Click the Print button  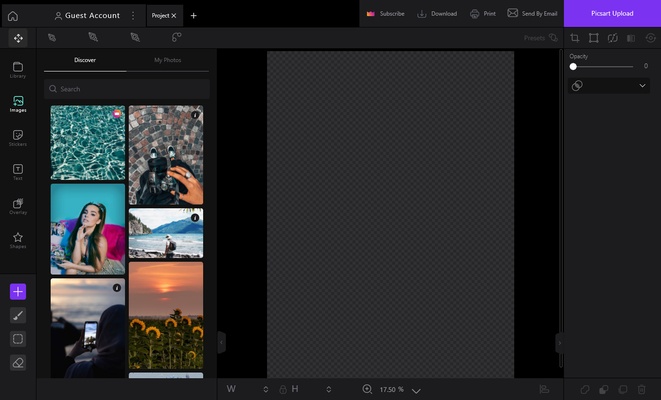483,14
